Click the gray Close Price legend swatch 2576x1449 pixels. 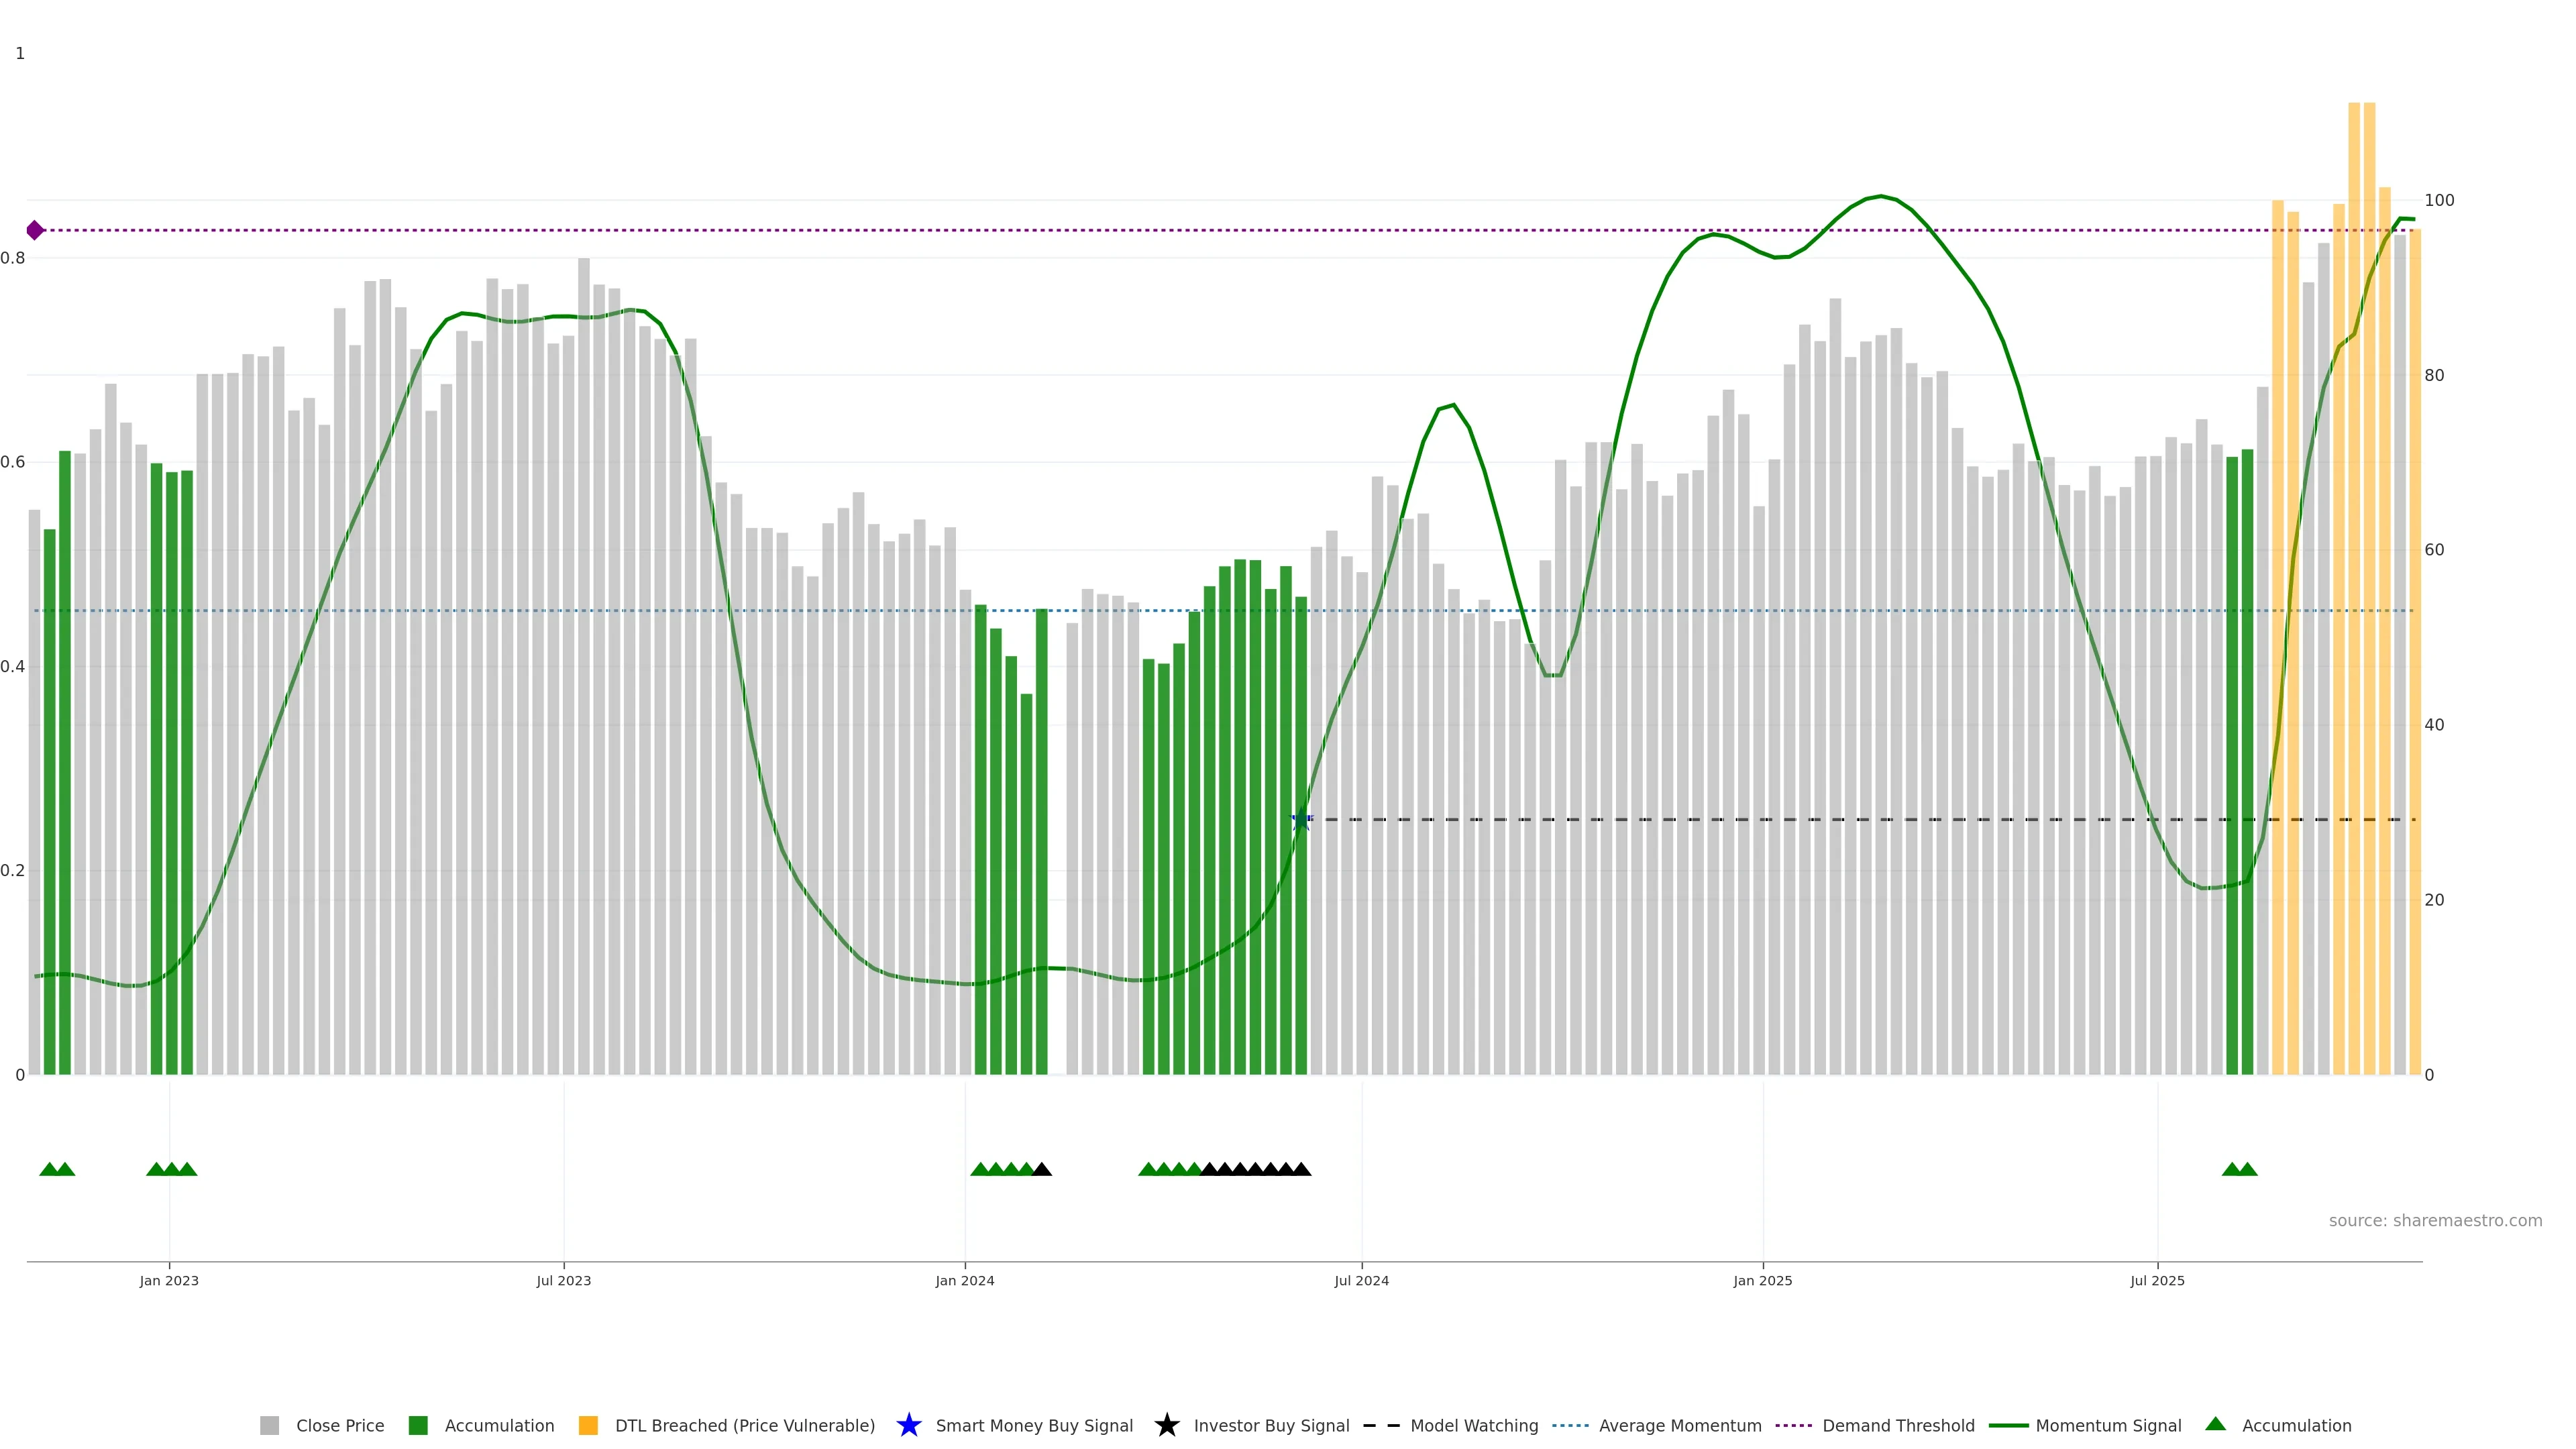[x=269, y=1426]
